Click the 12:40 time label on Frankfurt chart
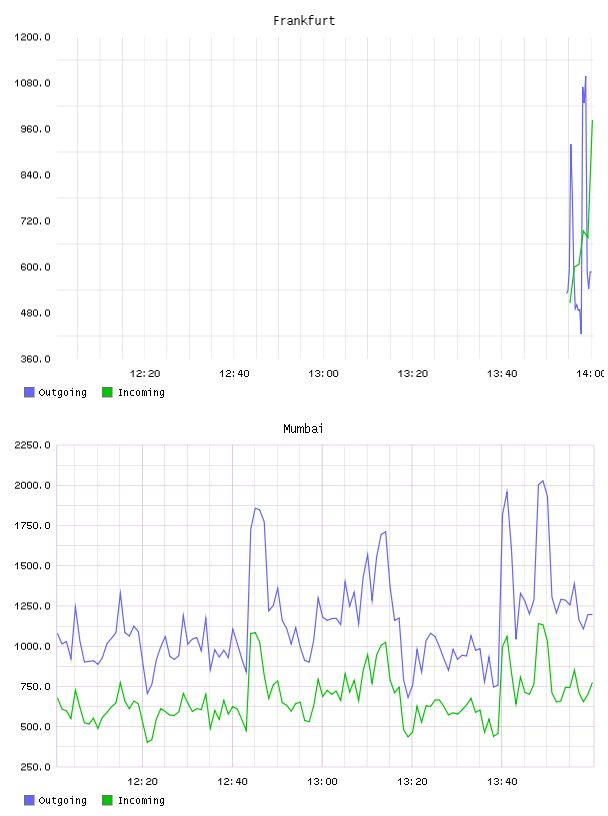The image size is (608, 816). tap(234, 374)
